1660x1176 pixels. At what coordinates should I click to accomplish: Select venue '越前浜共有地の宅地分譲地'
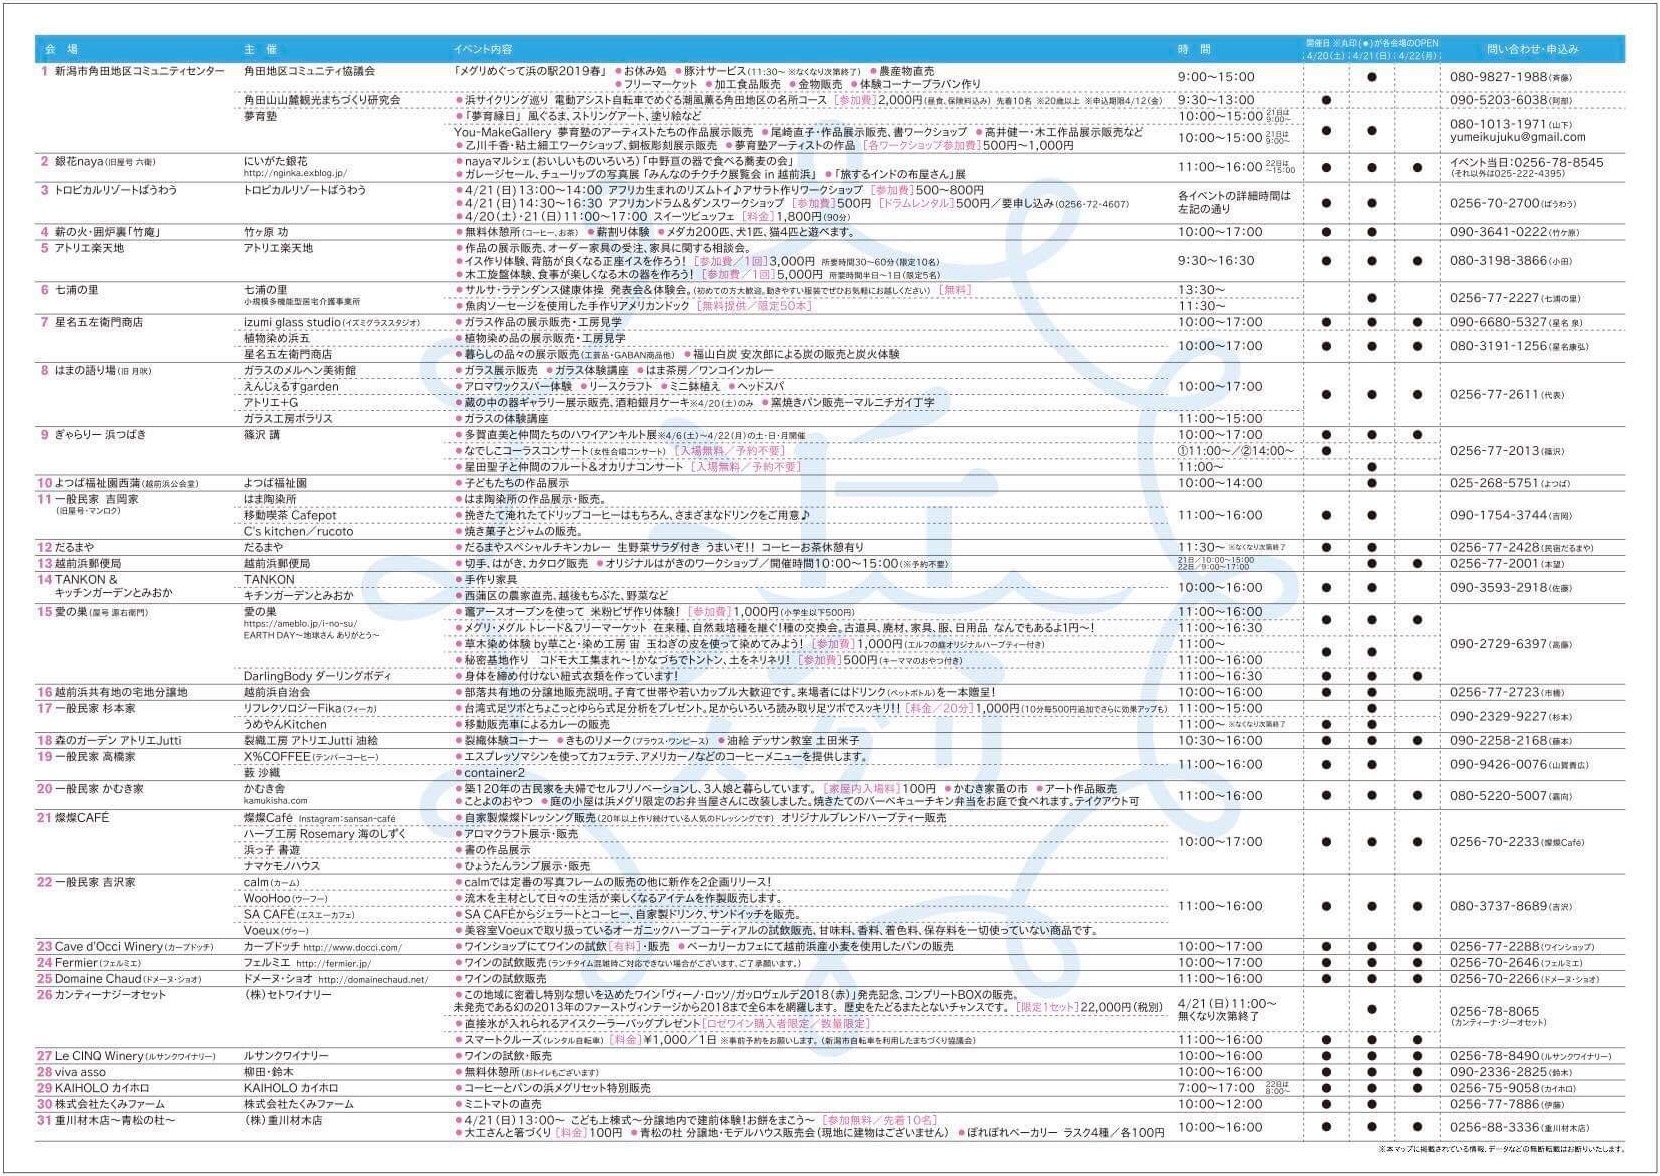point(120,692)
